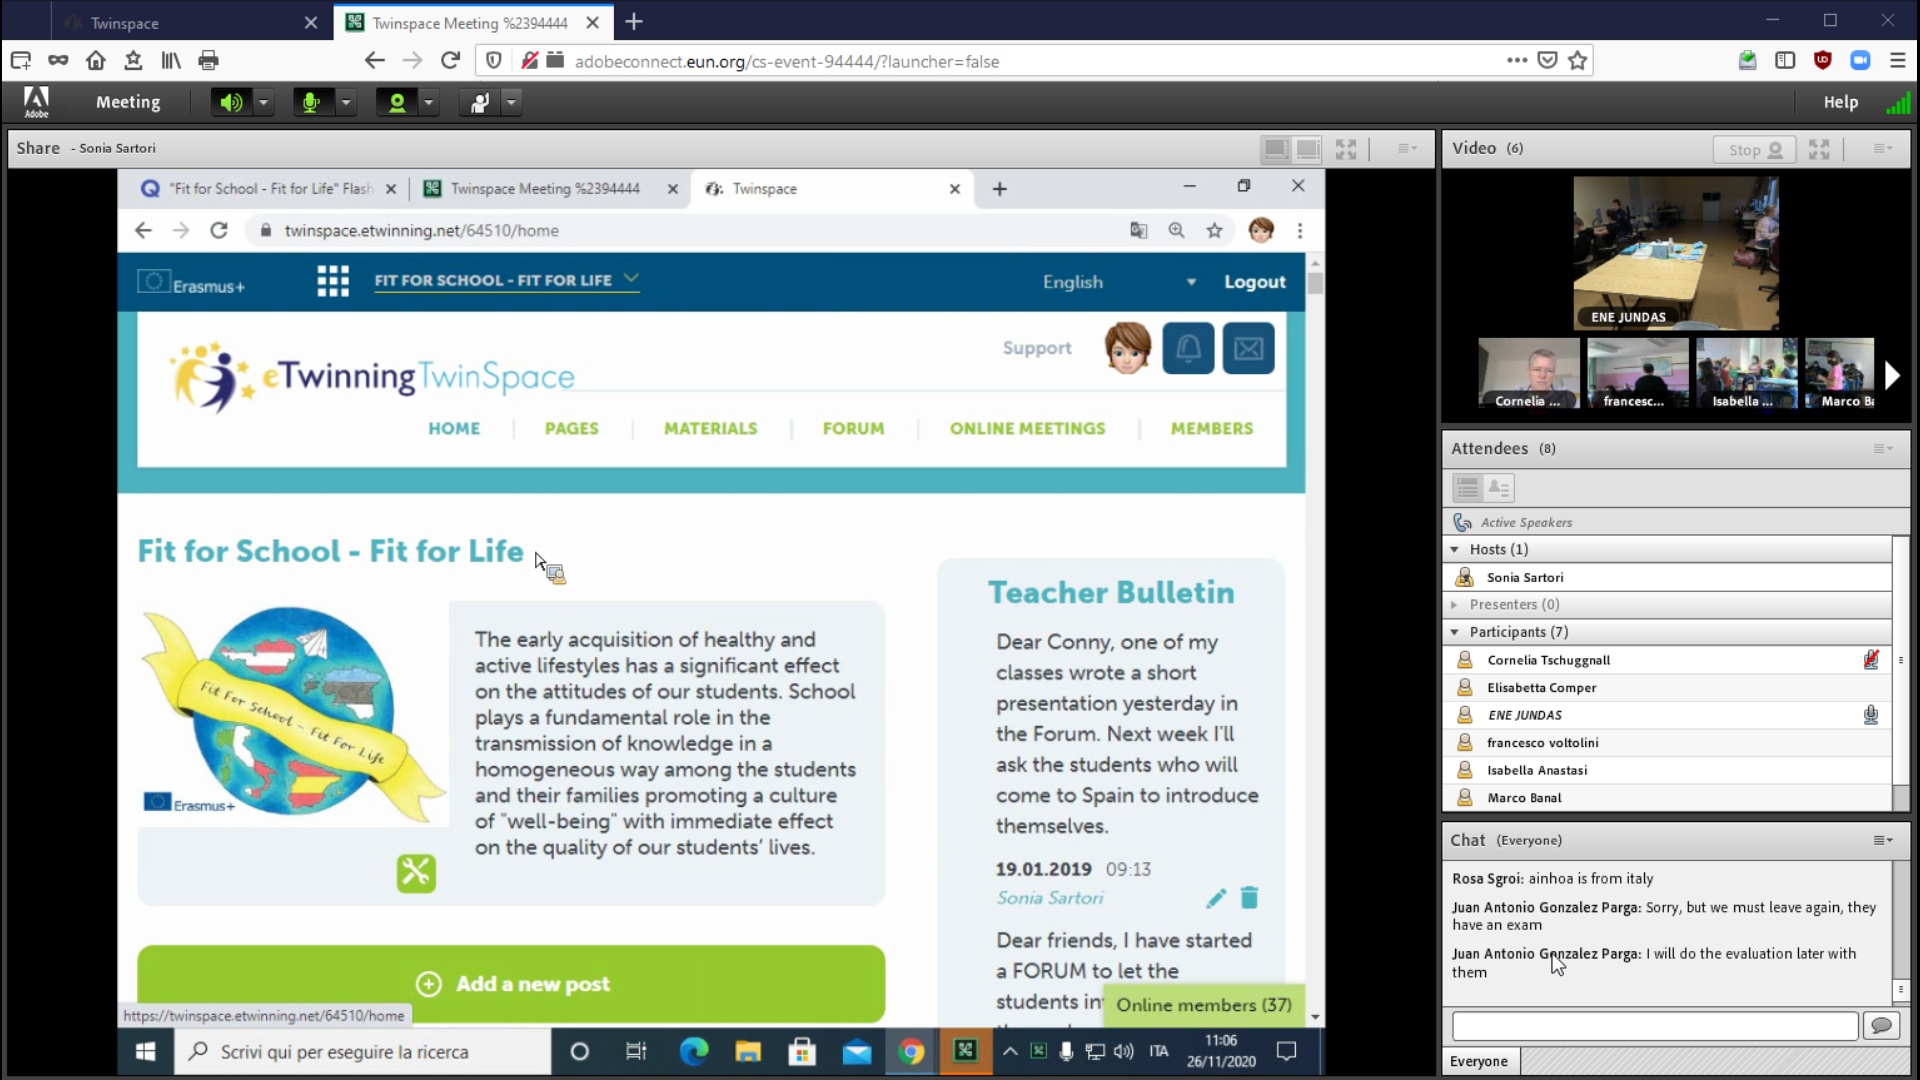This screenshot has width=1920, height=1080.
Task: Toggle the Adobe Connect speaker audio button
Action: [x=231, y=102]
